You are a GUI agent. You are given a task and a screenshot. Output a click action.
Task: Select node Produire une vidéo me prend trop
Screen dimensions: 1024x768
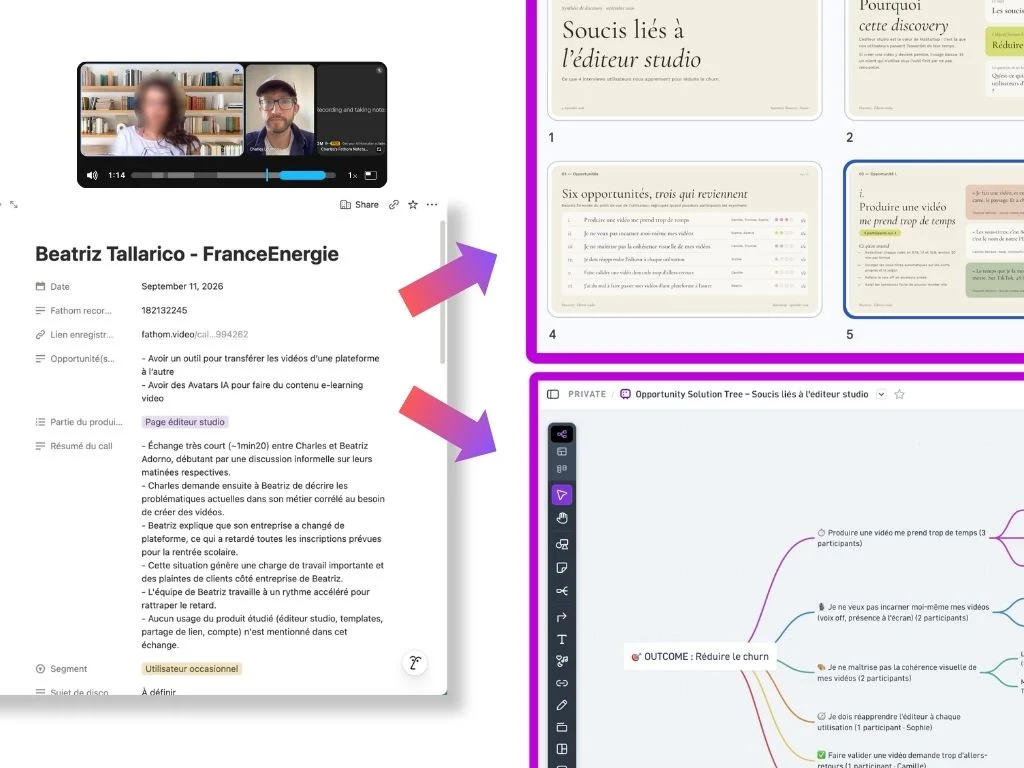point(901,538)
